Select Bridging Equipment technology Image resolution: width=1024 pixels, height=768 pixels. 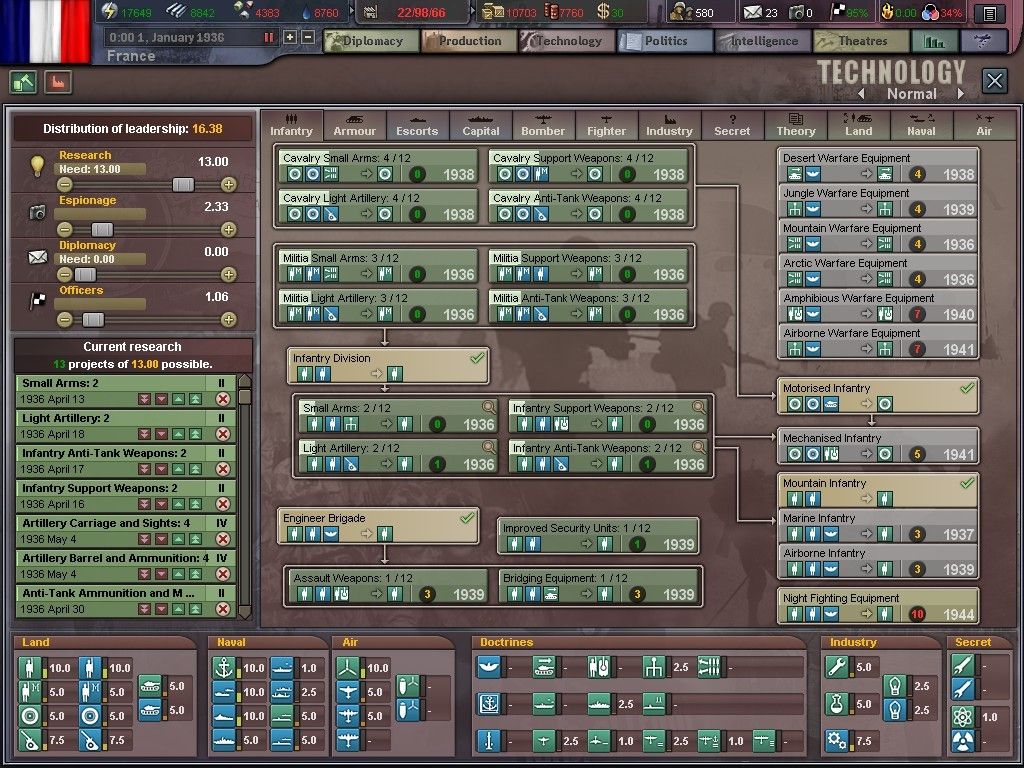[598, 586]
